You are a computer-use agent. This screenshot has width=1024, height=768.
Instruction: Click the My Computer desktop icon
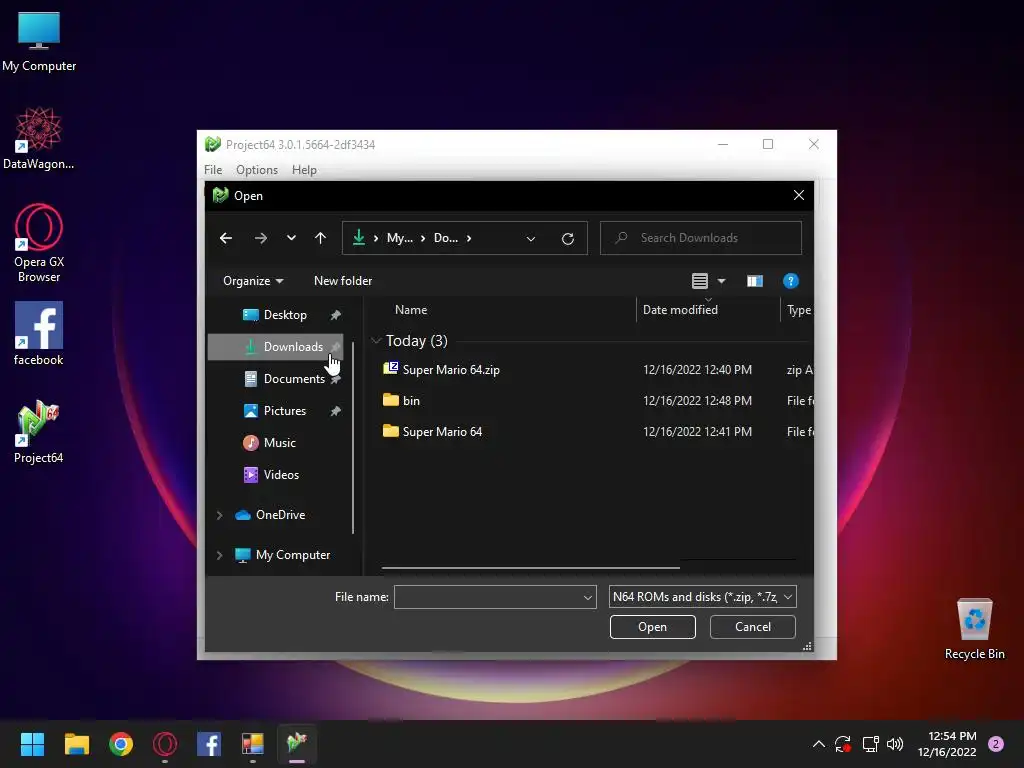(39, 42)
